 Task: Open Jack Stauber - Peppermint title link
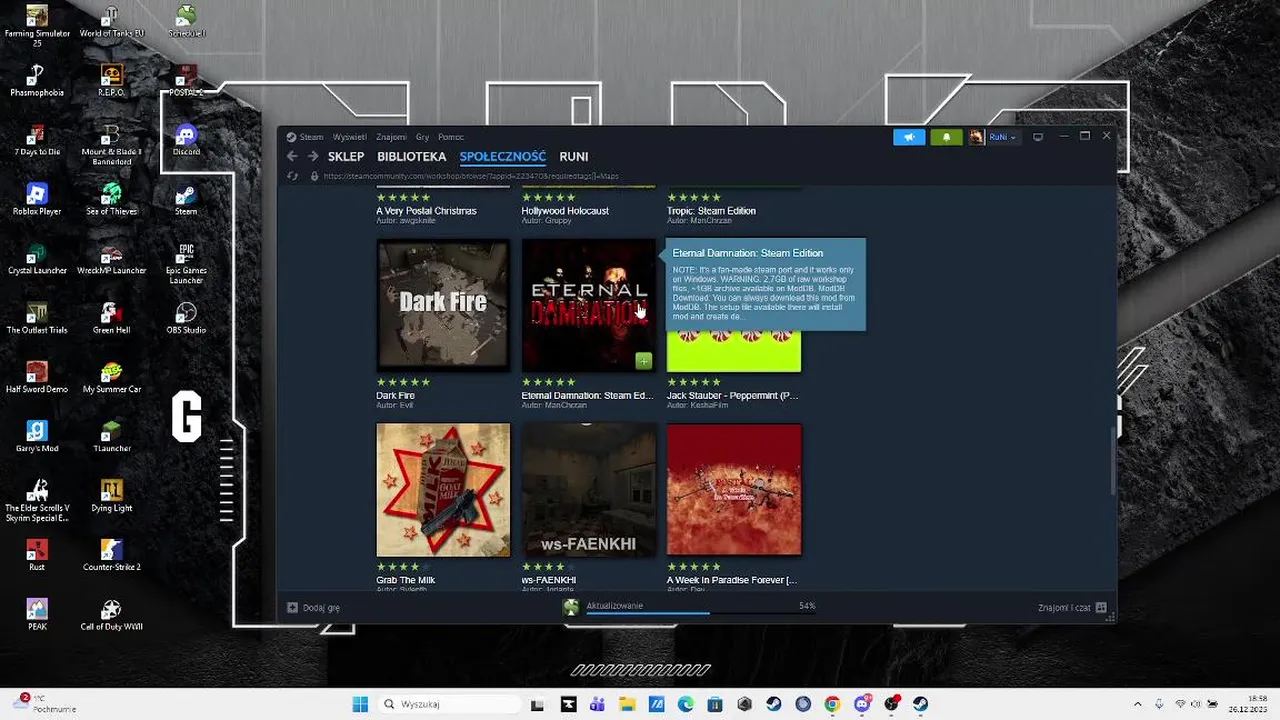point(732,396)
